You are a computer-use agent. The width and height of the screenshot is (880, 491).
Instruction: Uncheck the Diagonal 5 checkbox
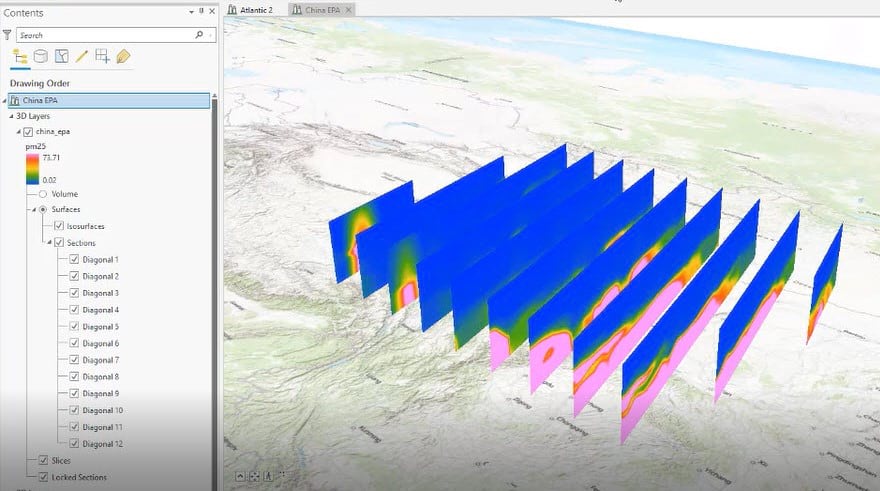point(74,326)
